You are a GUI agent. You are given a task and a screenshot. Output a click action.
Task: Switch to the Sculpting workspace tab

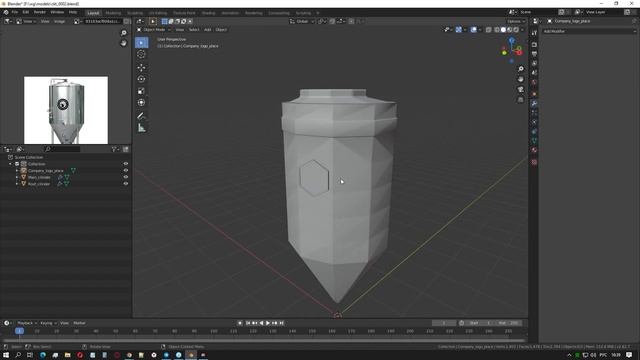pyautogui.click(x=135, y=13)
